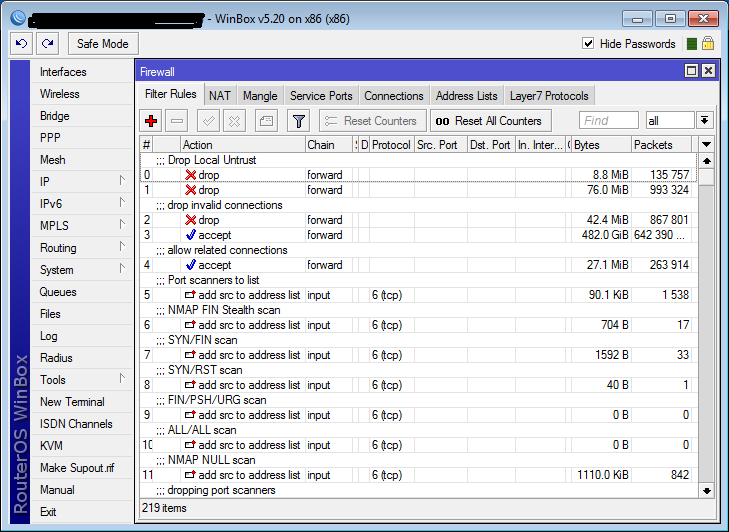729x532 pixels.
Task: Select the 'Drop Local Untrust' comment row
Action: [x=418, y=160]
